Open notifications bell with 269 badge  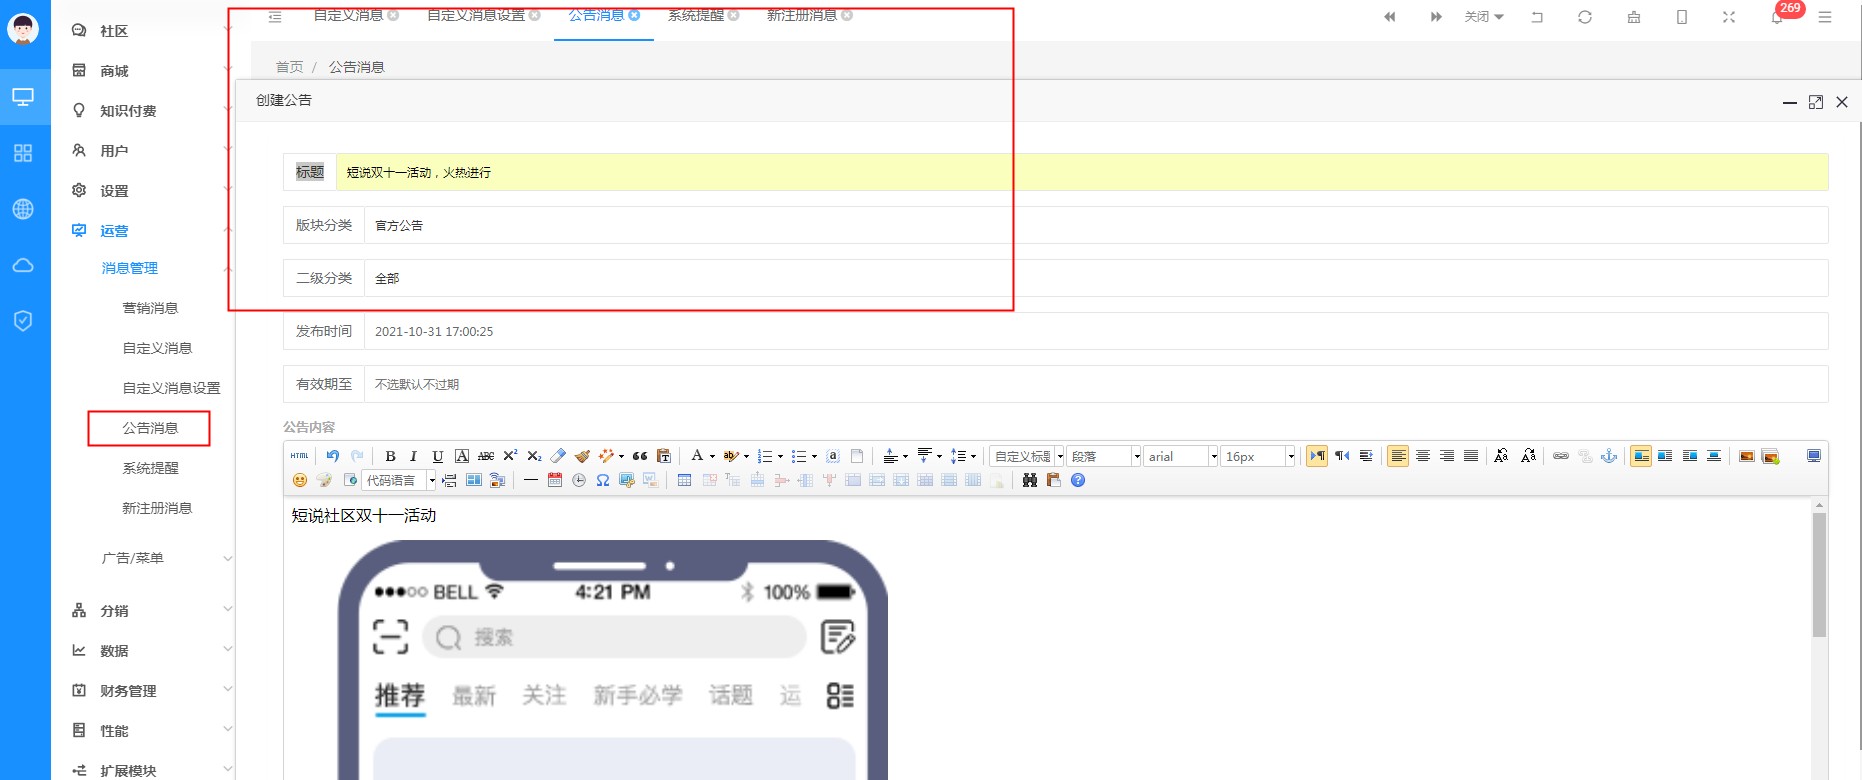[x=1777, y=17]
